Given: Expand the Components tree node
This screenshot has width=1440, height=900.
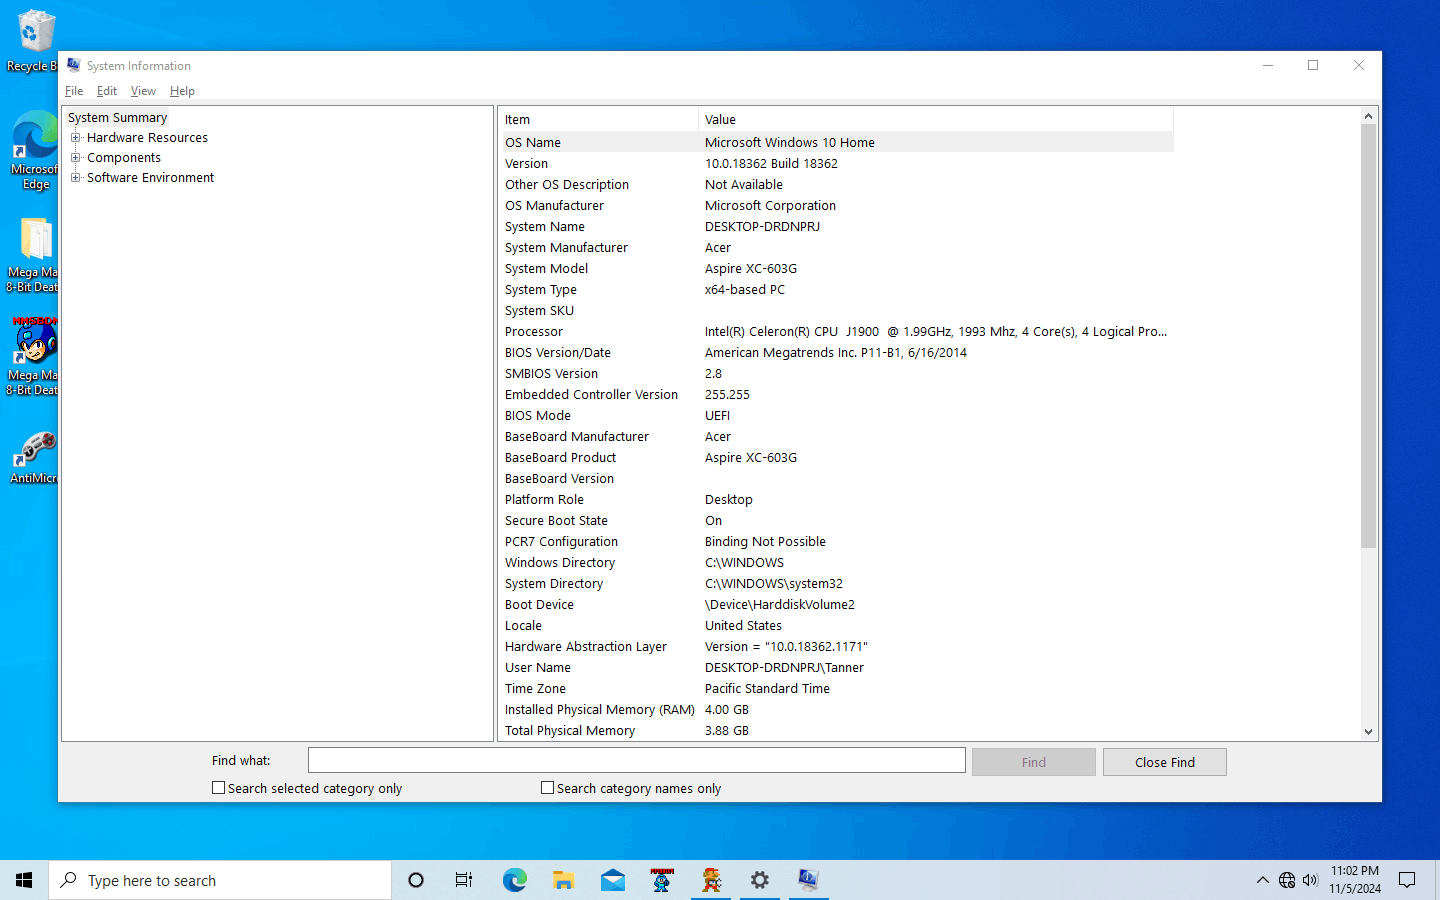Looking at the screenshot, I should [x=75, y=158].
